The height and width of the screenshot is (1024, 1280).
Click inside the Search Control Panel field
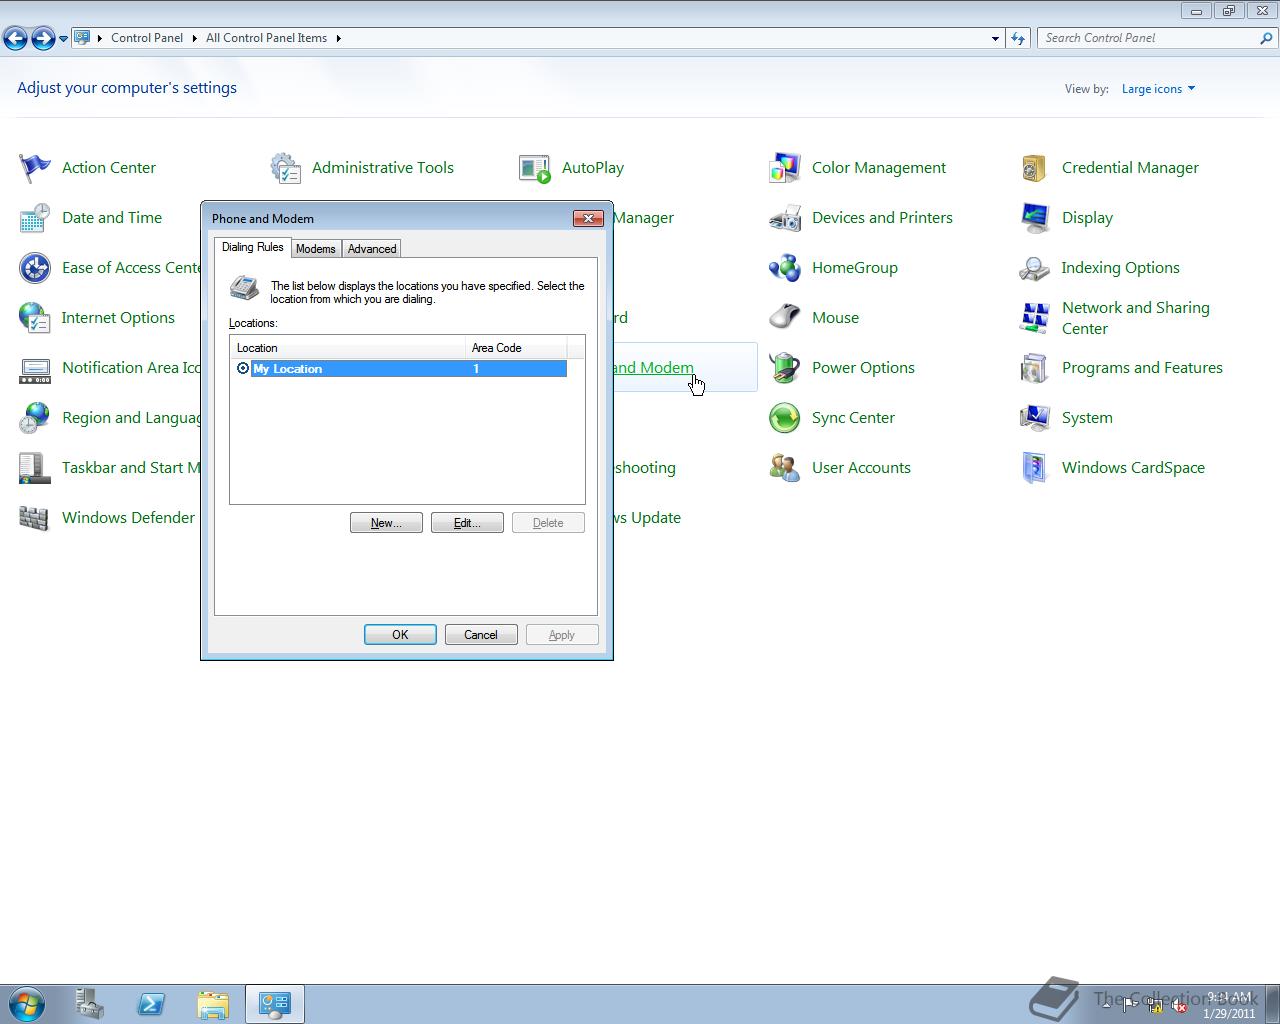tap(1150, 37)
